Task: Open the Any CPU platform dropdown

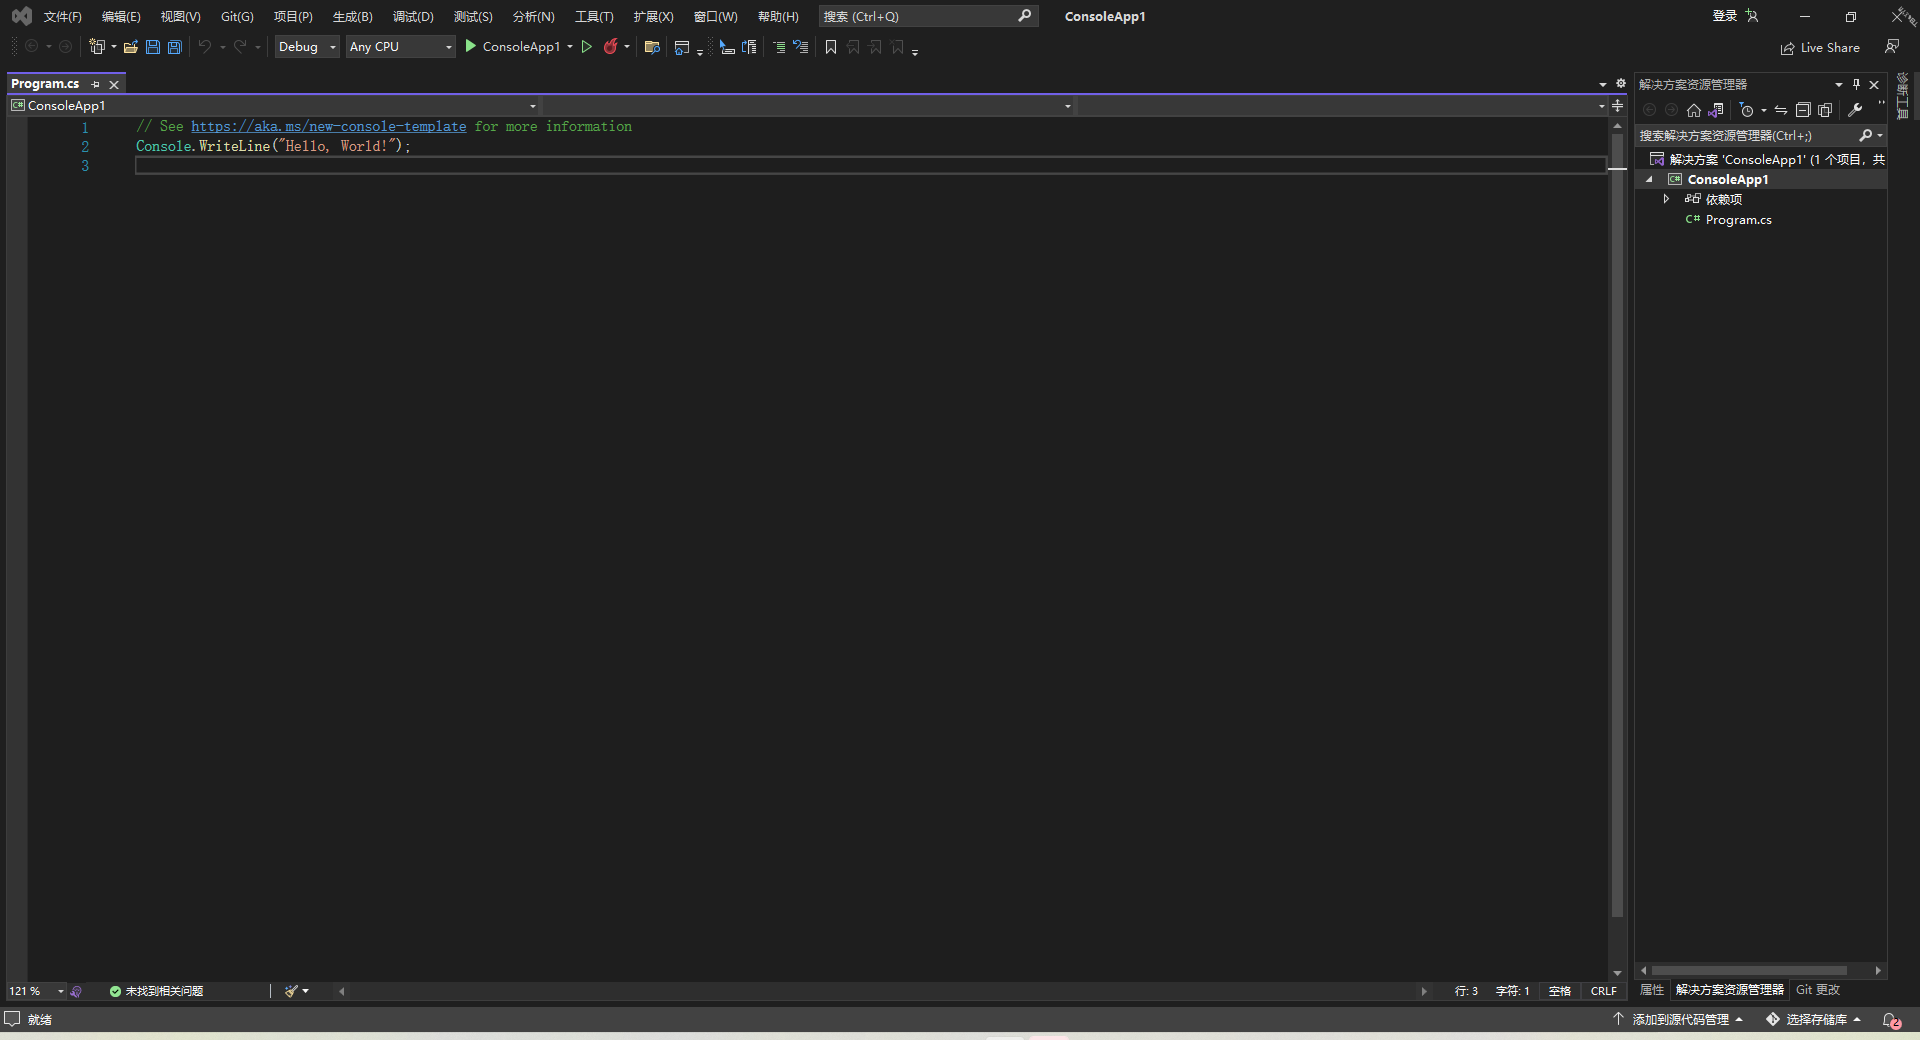Action: pos(400,47)
